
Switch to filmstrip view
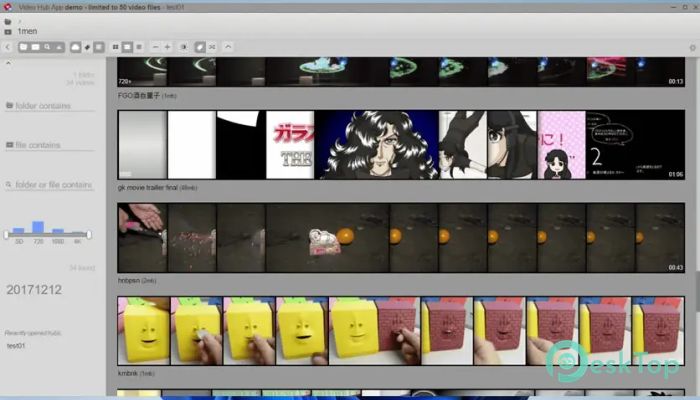pyautogui.click(x=127, y=47)
